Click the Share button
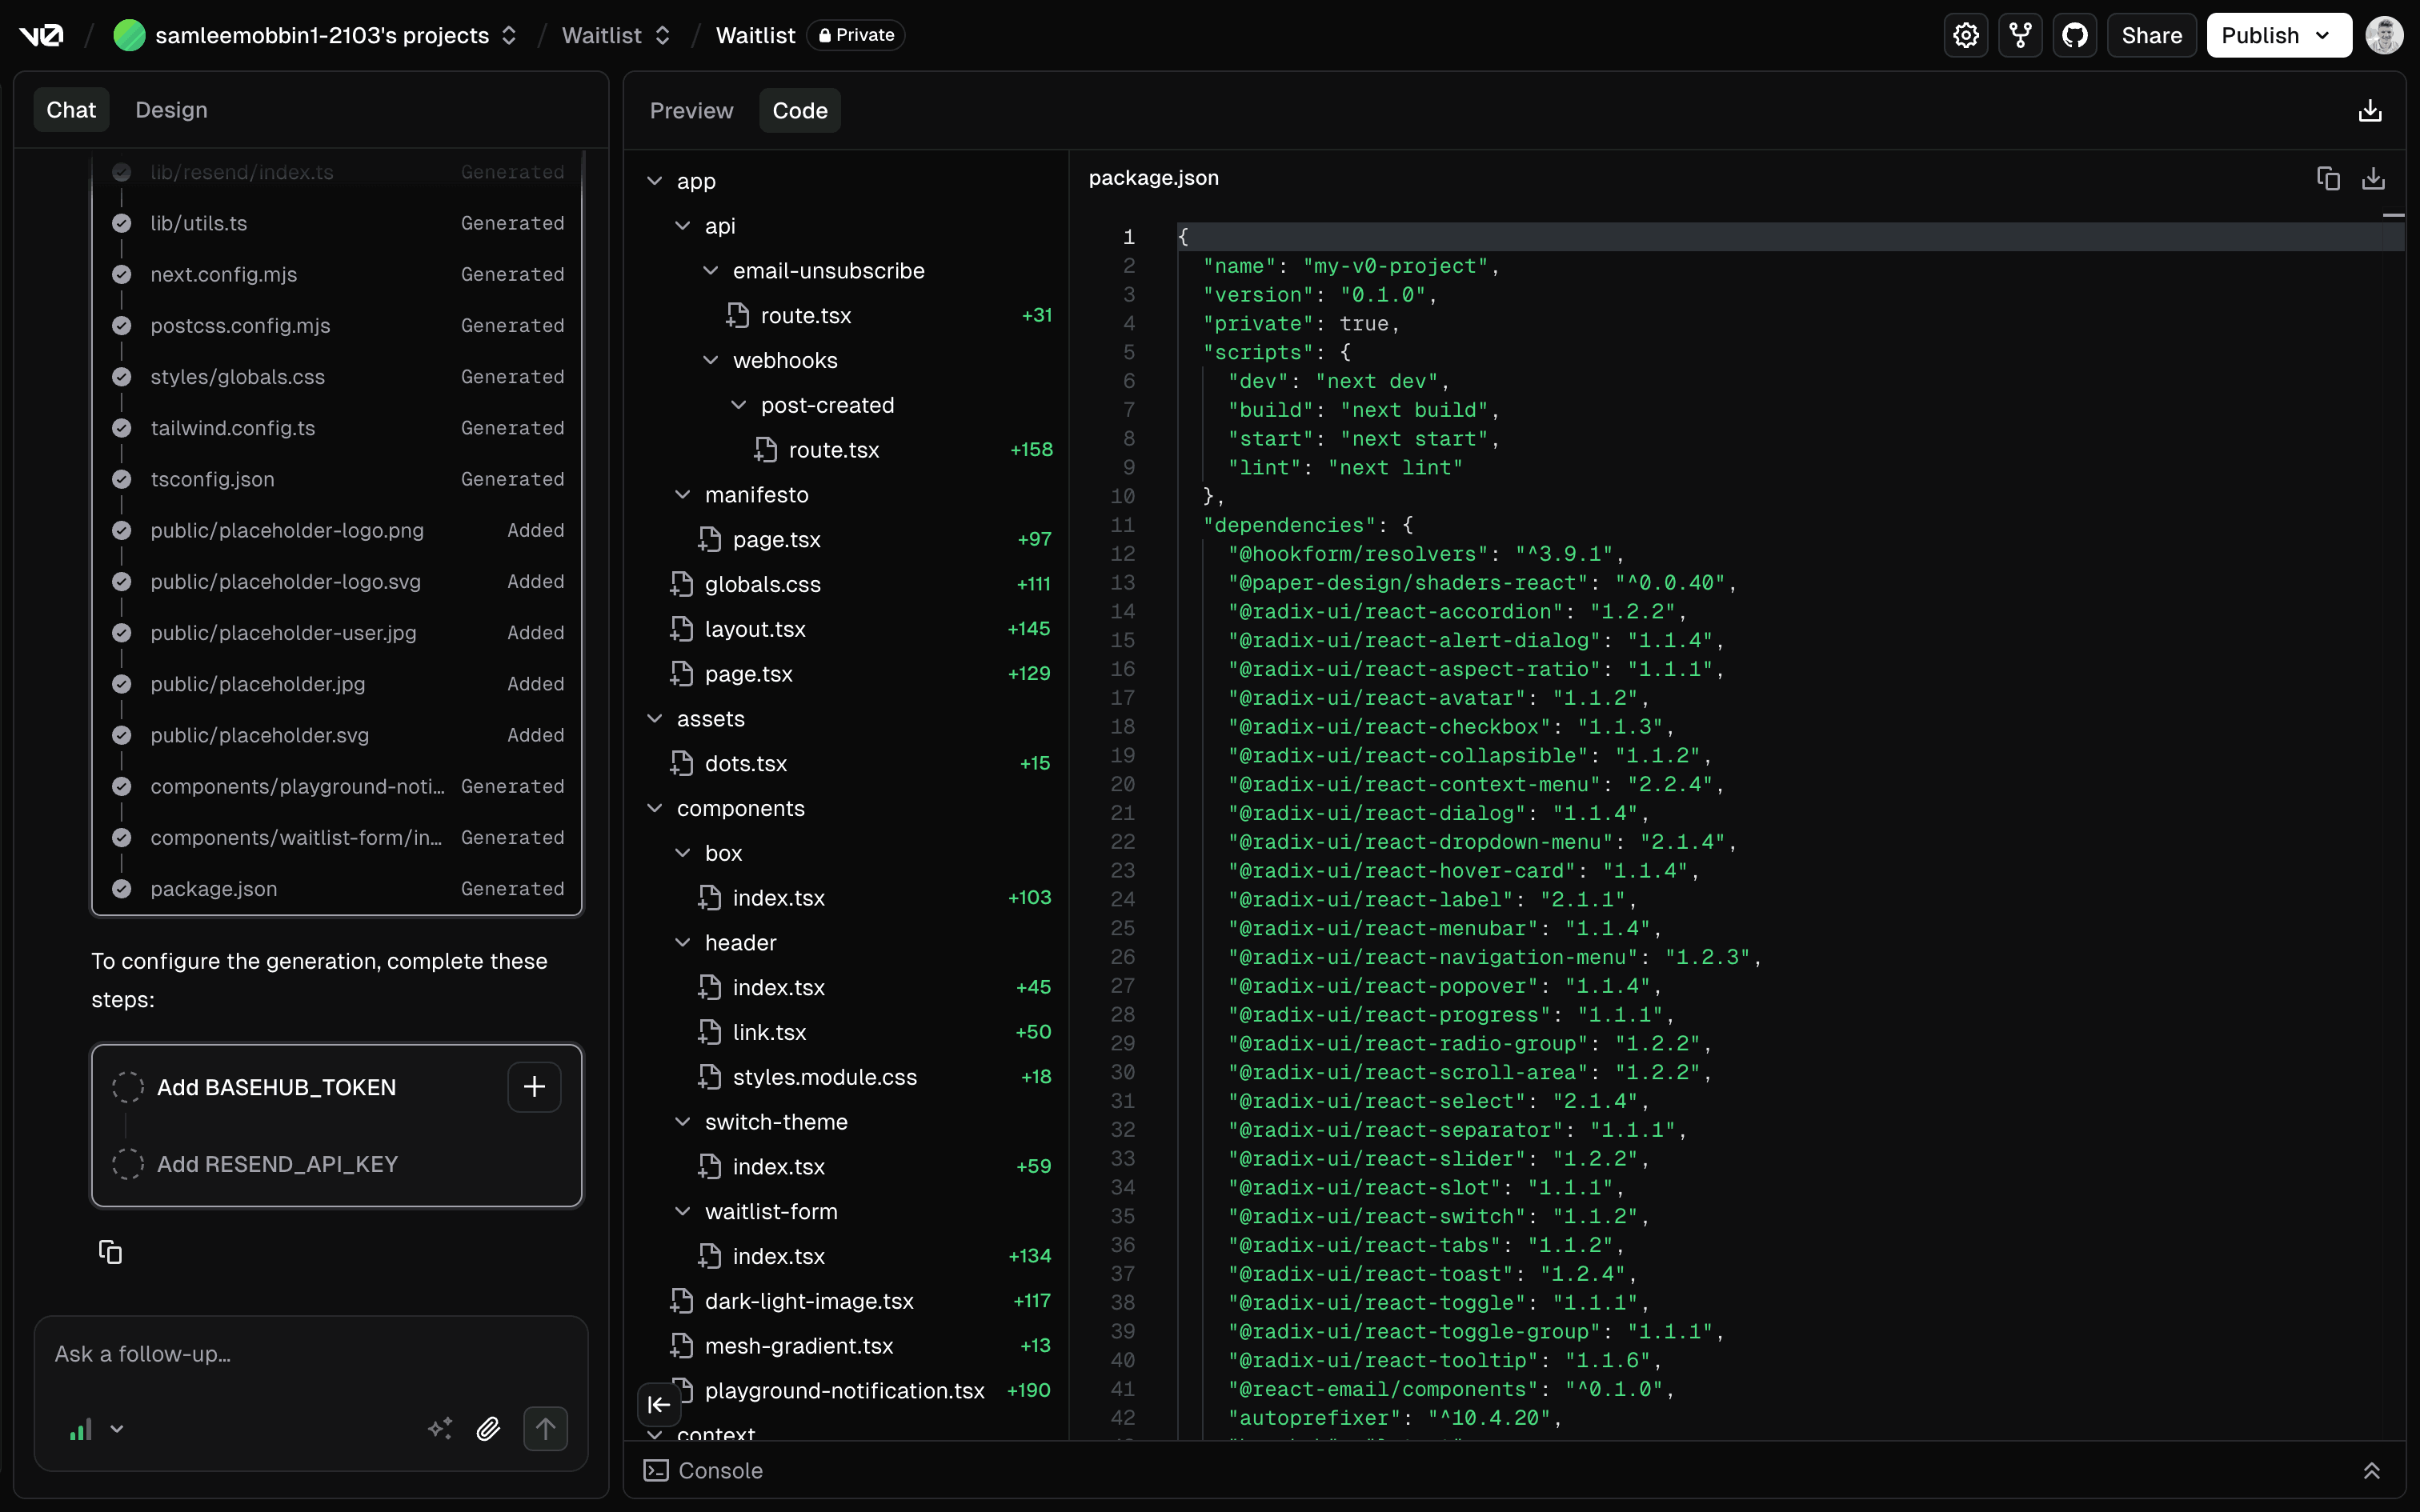 point(2151,36)
